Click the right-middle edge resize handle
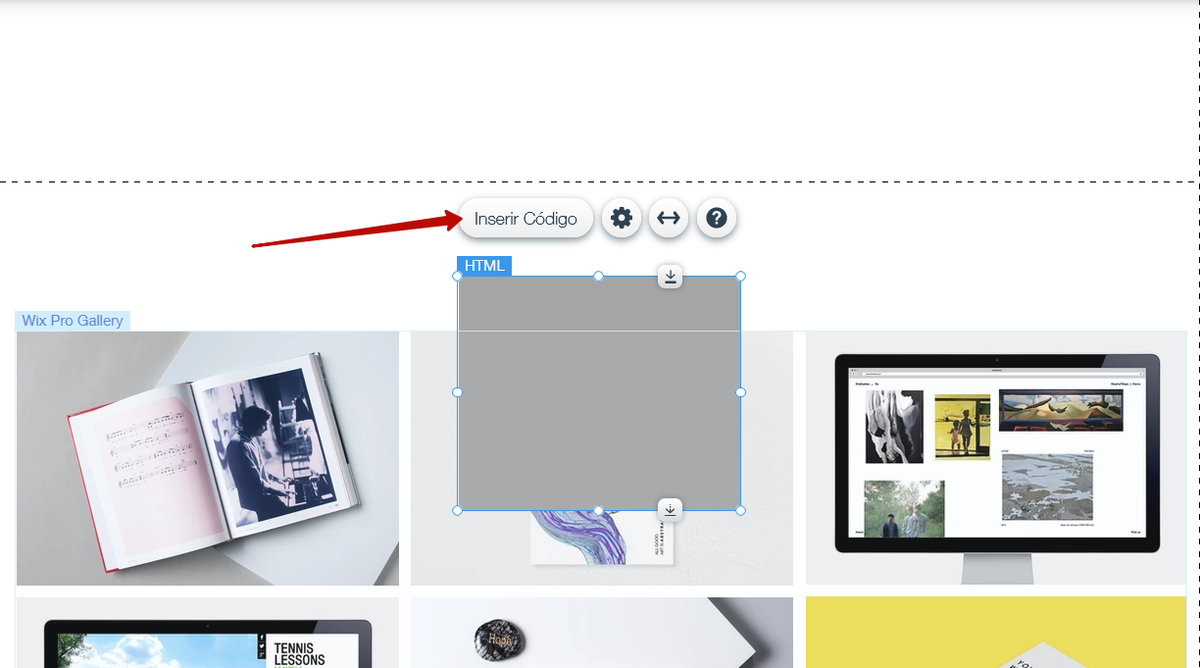 [x=741, y=392]
